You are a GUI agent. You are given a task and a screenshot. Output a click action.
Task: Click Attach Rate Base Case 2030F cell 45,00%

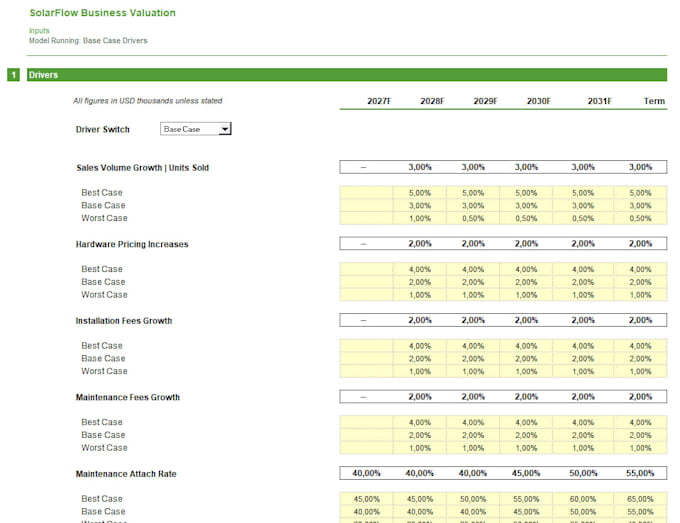[526, 512]
